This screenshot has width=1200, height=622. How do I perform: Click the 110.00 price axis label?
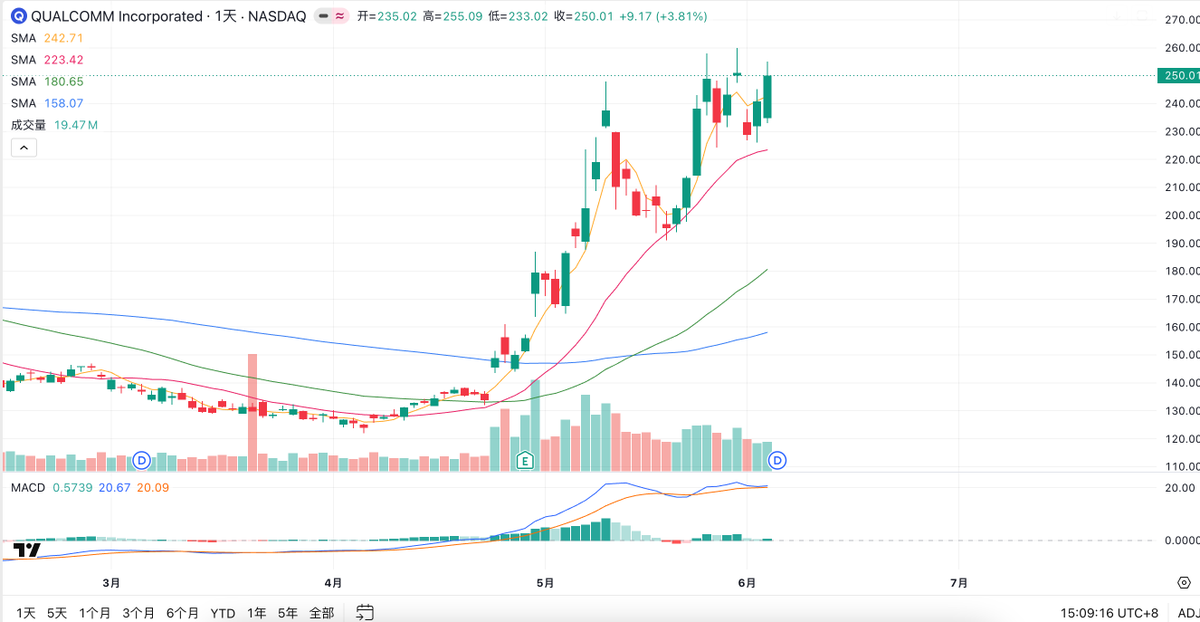(1180, 467)
